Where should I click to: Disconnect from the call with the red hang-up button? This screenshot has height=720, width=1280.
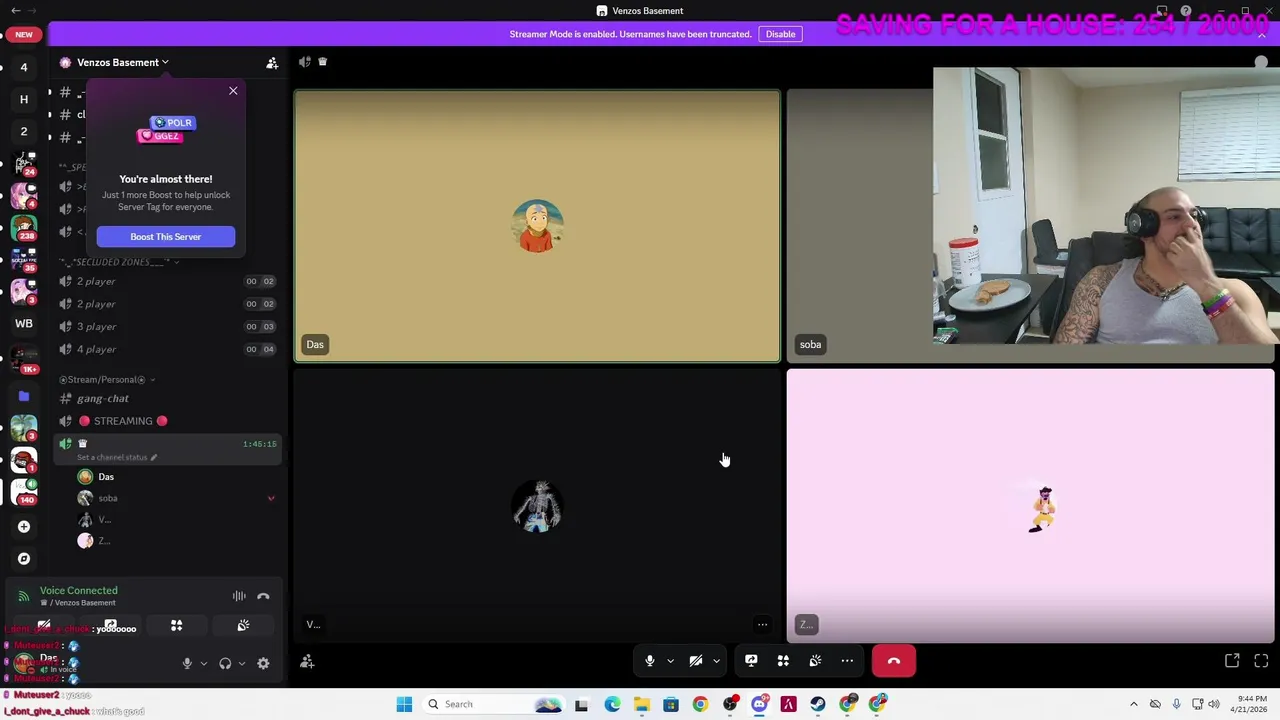click(x=894, y=661)
